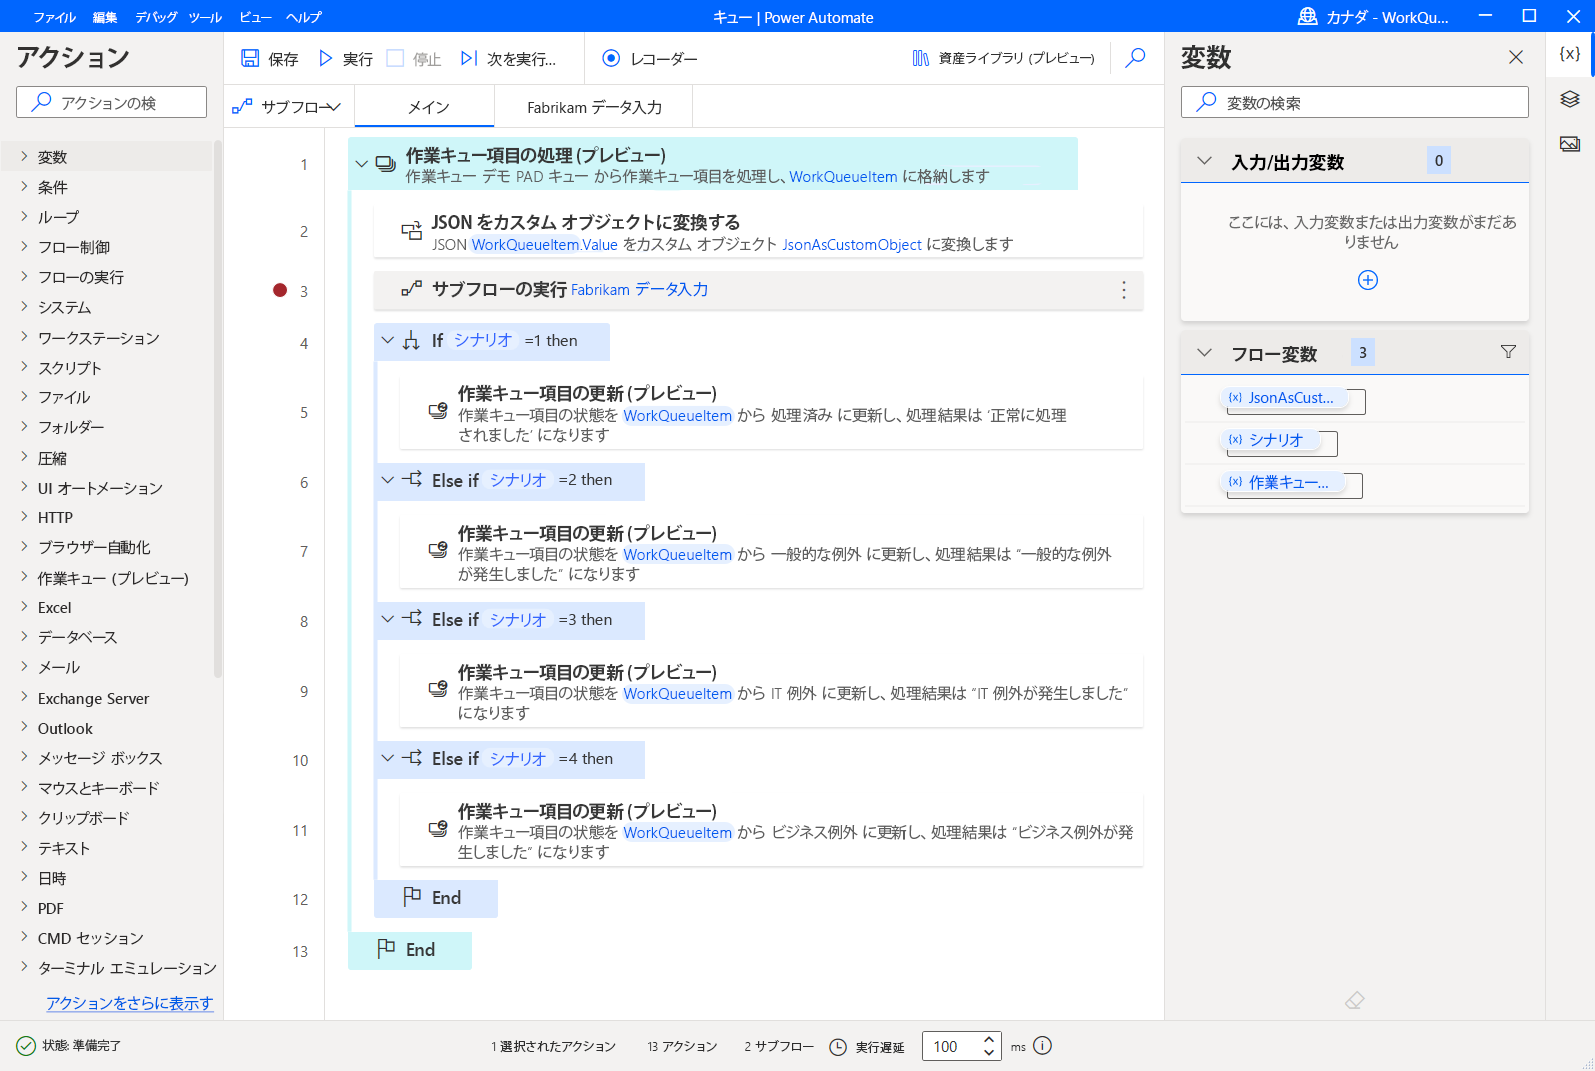The image size is (1595, 1071).
Task: Click 次を実行 step icon
Action: (x=468, y=59)
